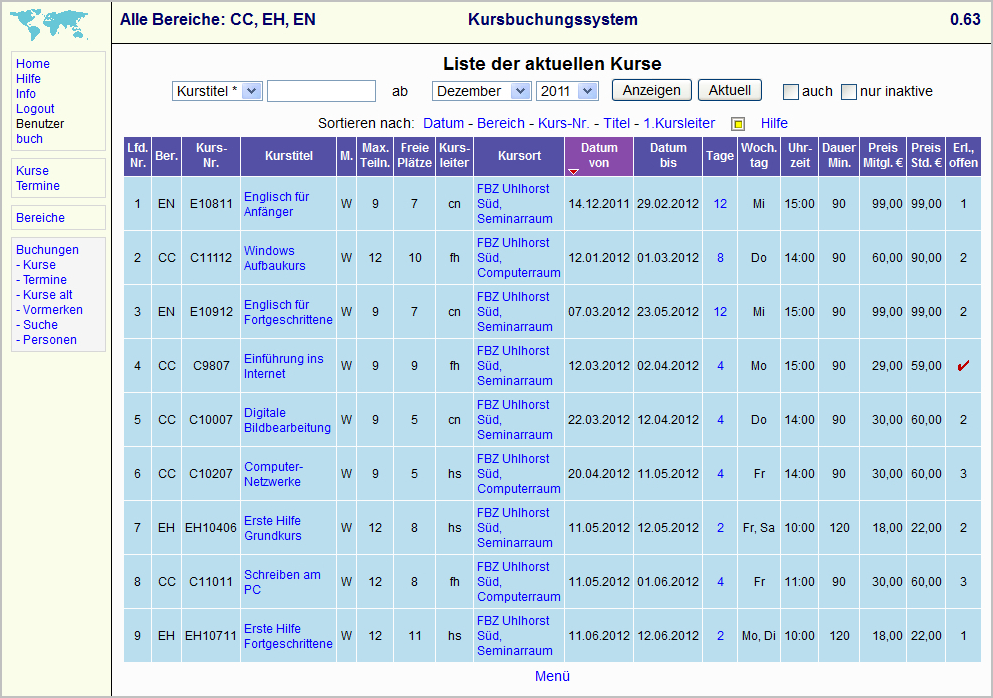Click the Datum von column header
The width and height of the screenshot is (993, 698).
point(598,156)
